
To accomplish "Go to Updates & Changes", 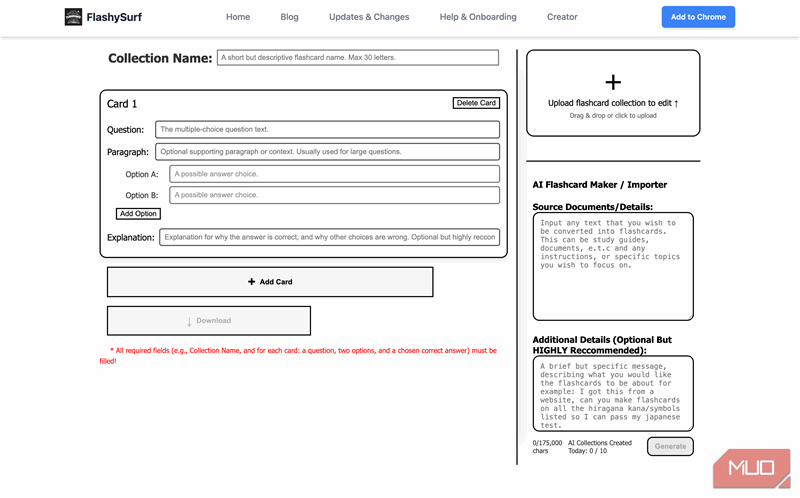I will click(369, 17).
